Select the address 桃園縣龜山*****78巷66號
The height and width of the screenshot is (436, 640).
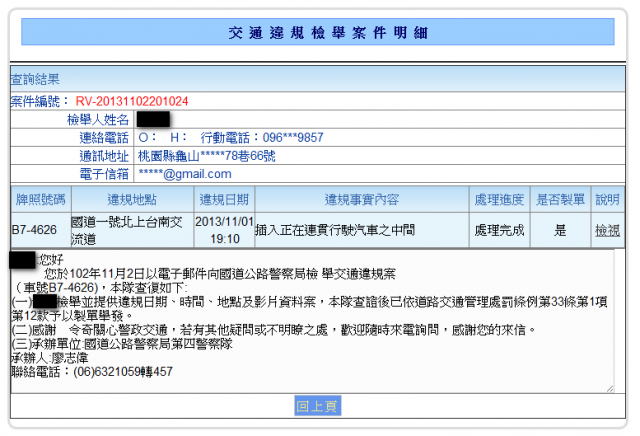point(207,156)
